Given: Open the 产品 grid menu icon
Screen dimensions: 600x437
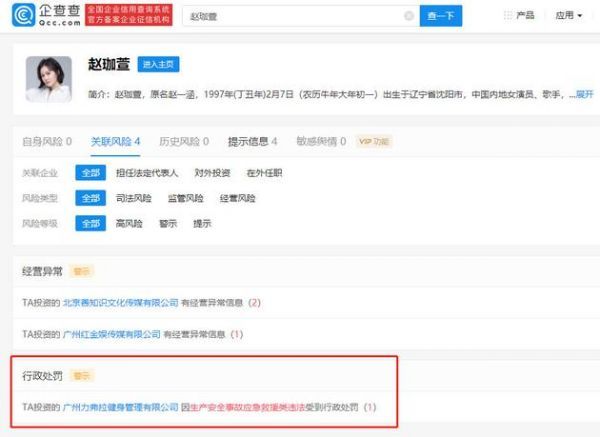Looking at the screenshot, I should 509,16.
